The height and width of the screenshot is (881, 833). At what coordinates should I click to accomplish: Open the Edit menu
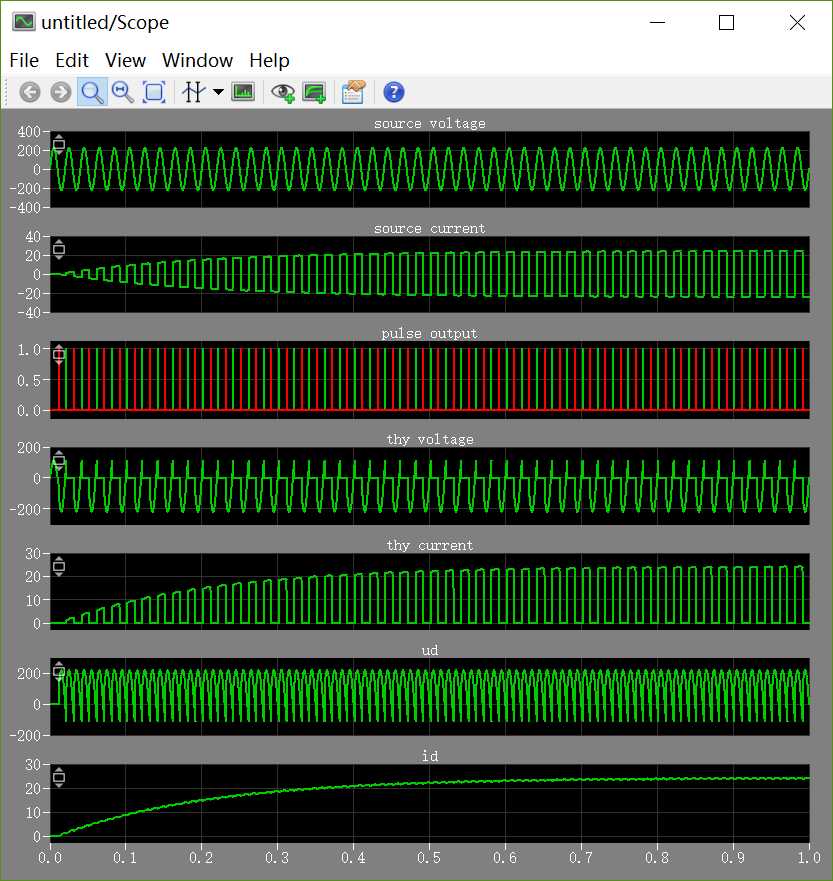click(72, 60)
